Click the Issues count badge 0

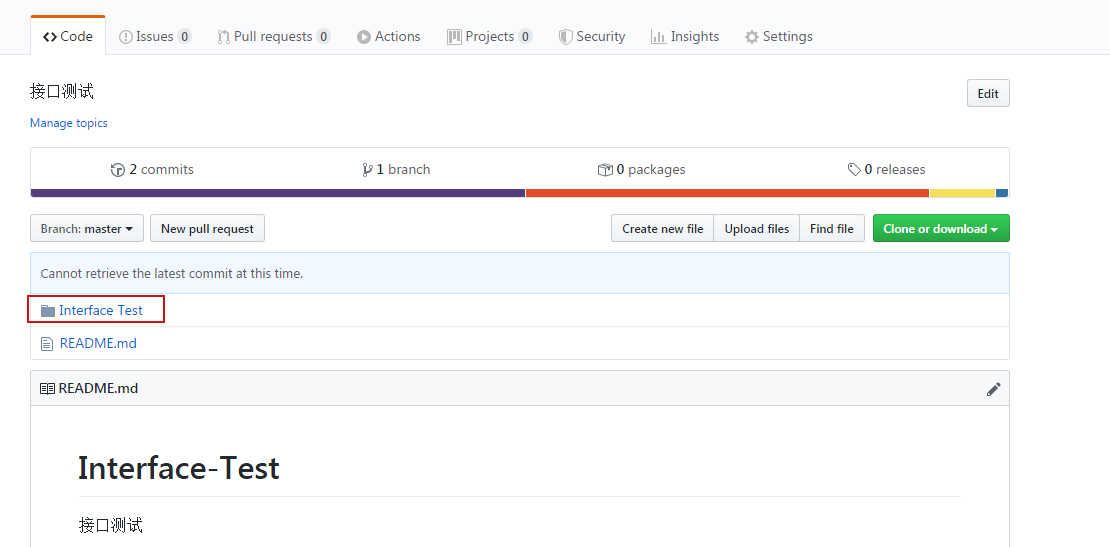184,37
